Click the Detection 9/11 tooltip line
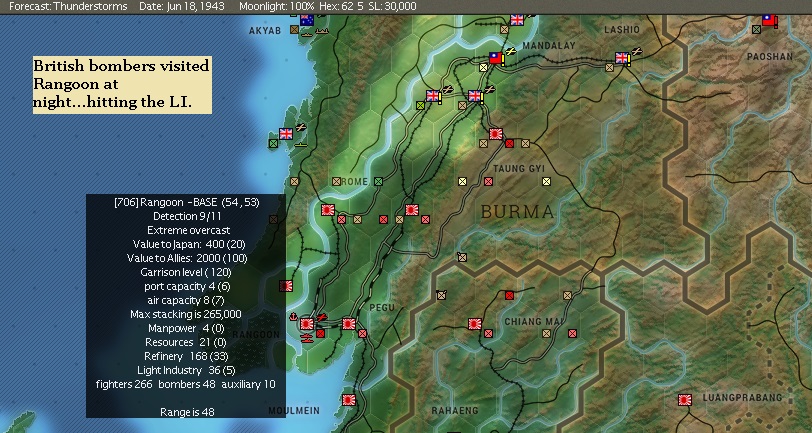This screenshot has width=812, height=433. click(x=186, y=216)
